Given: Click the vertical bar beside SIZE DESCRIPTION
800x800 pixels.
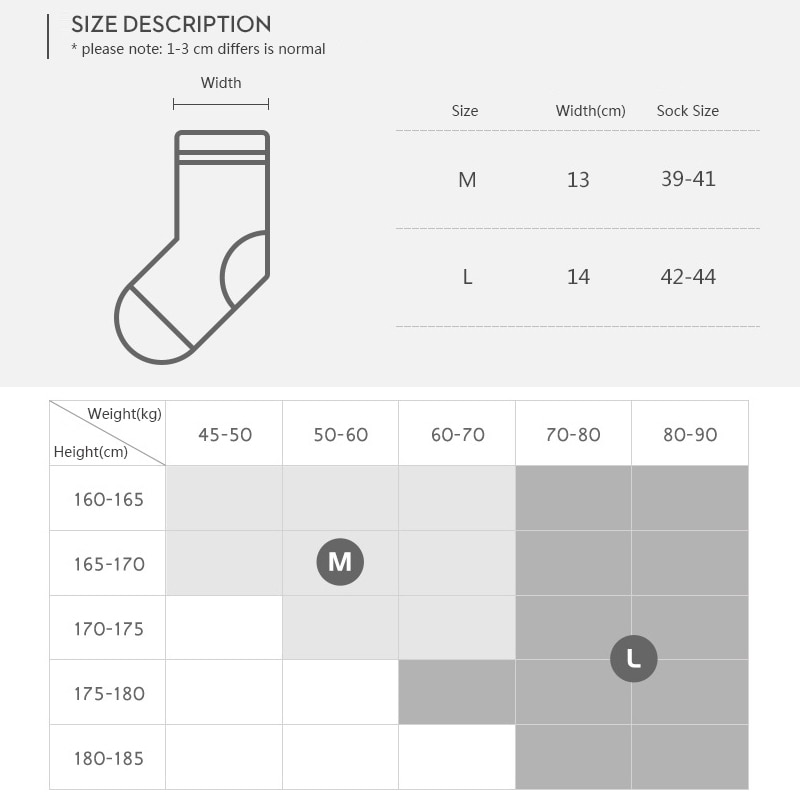Looking at the screenshot, I should tap(48, 37).
